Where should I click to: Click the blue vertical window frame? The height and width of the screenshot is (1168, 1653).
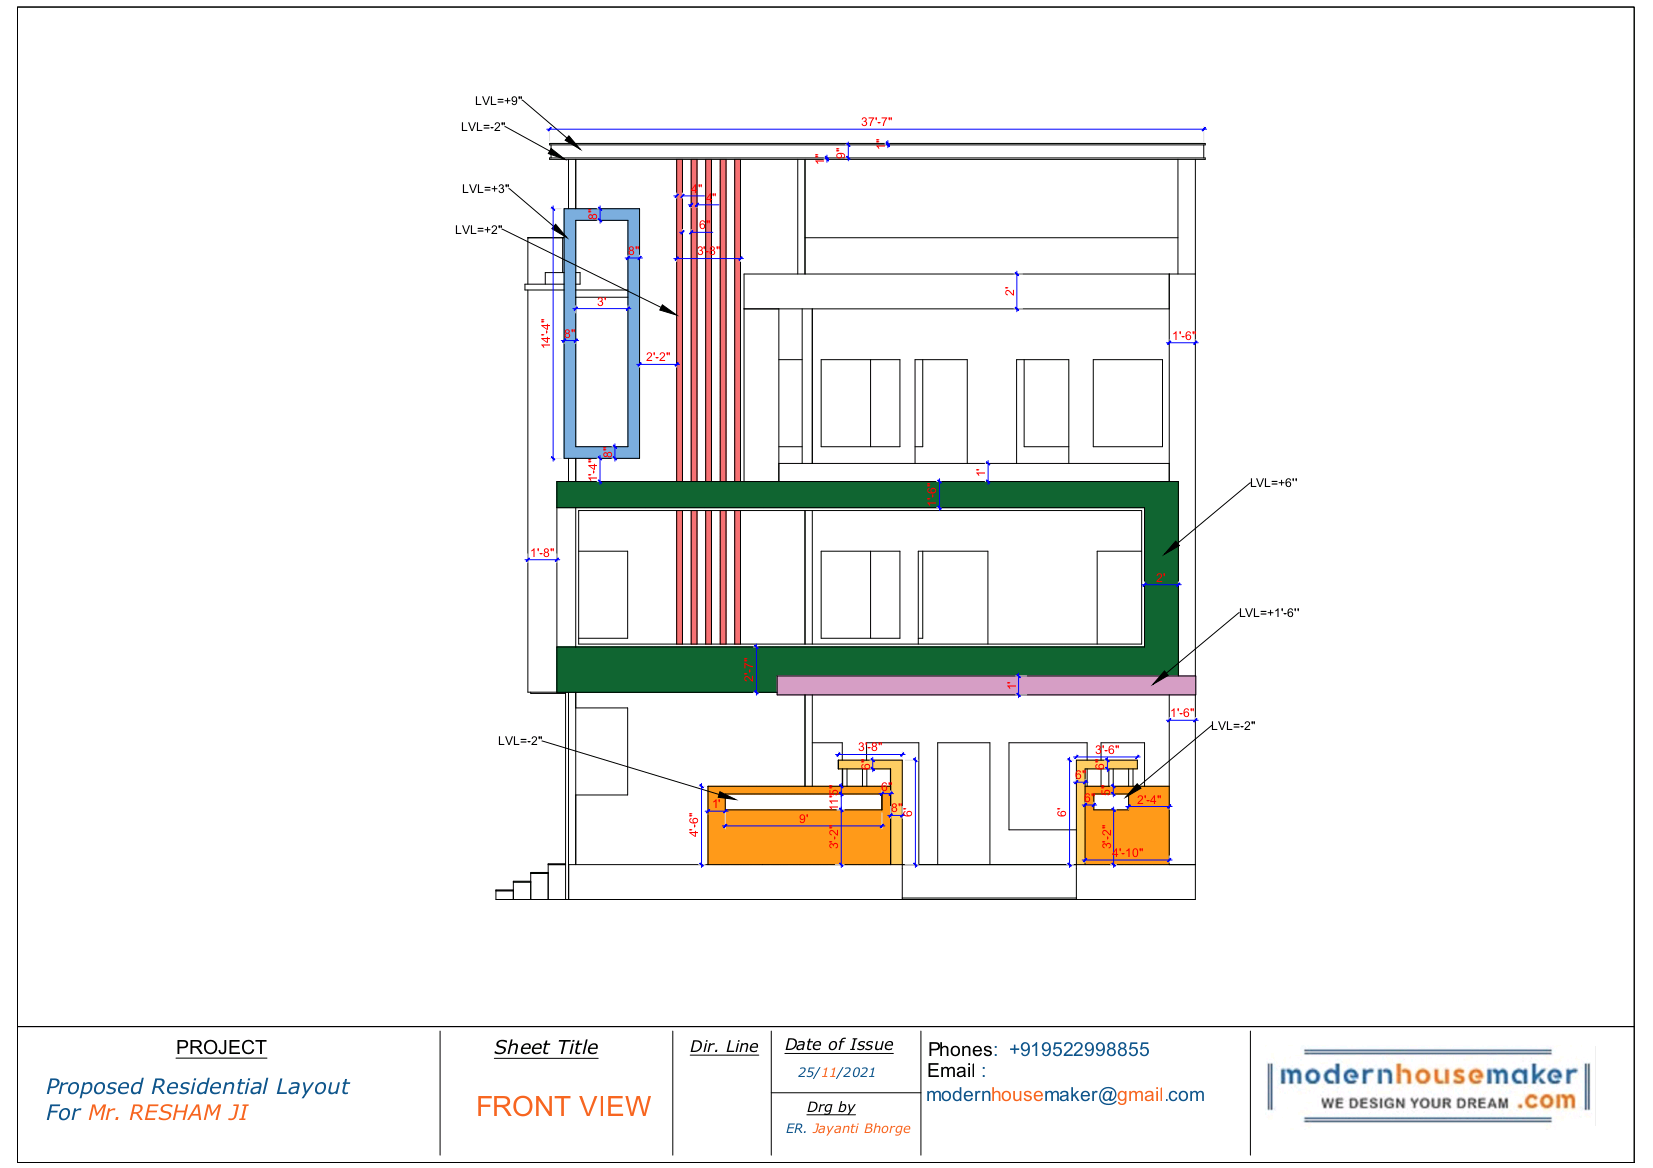pos(601,333)
